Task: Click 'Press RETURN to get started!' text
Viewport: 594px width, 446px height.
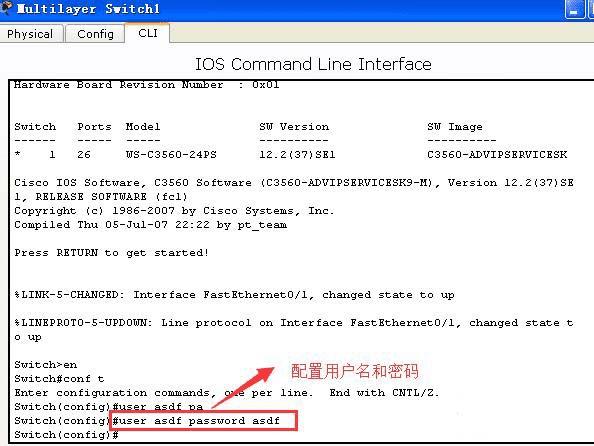Action: 111,253
